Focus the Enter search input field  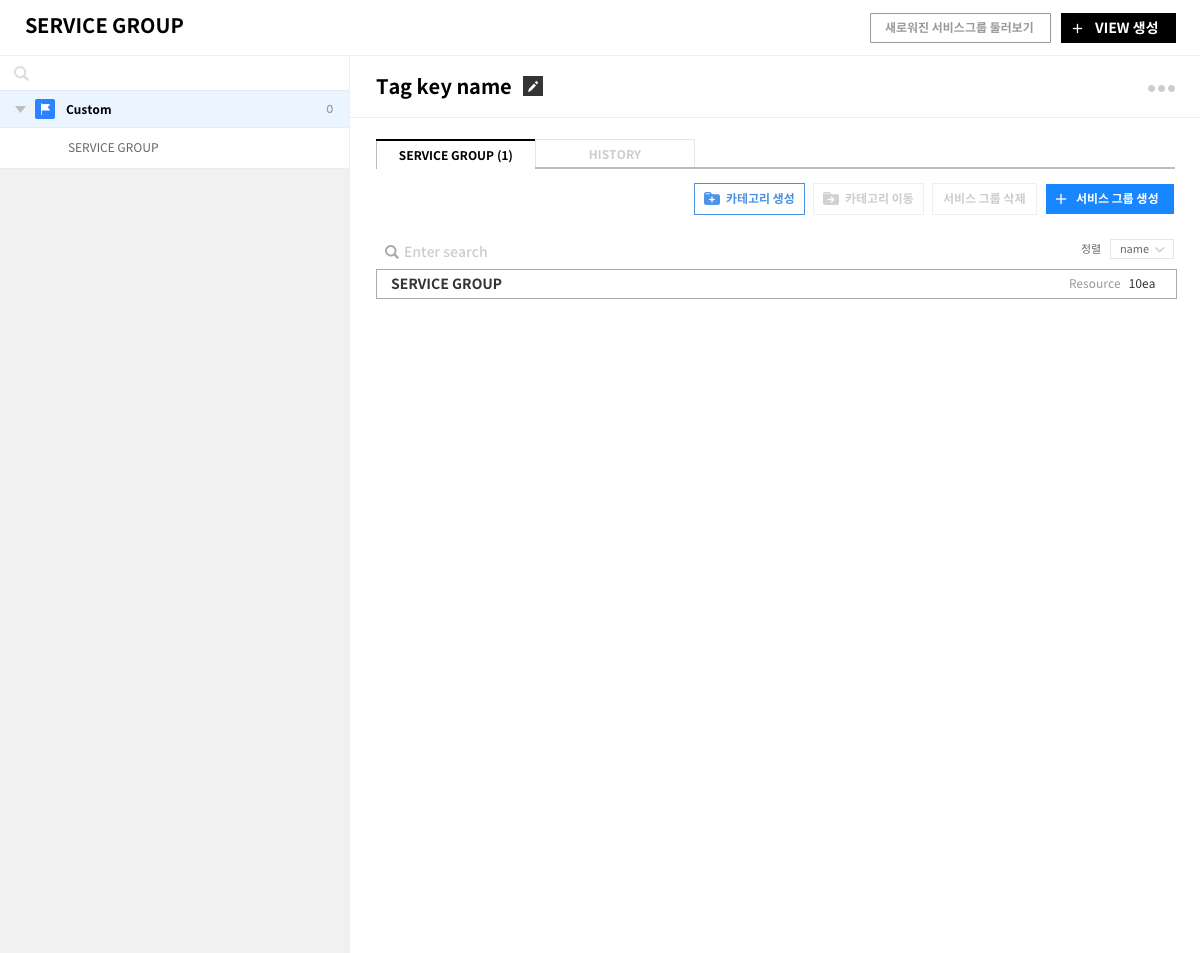point(600,252)
